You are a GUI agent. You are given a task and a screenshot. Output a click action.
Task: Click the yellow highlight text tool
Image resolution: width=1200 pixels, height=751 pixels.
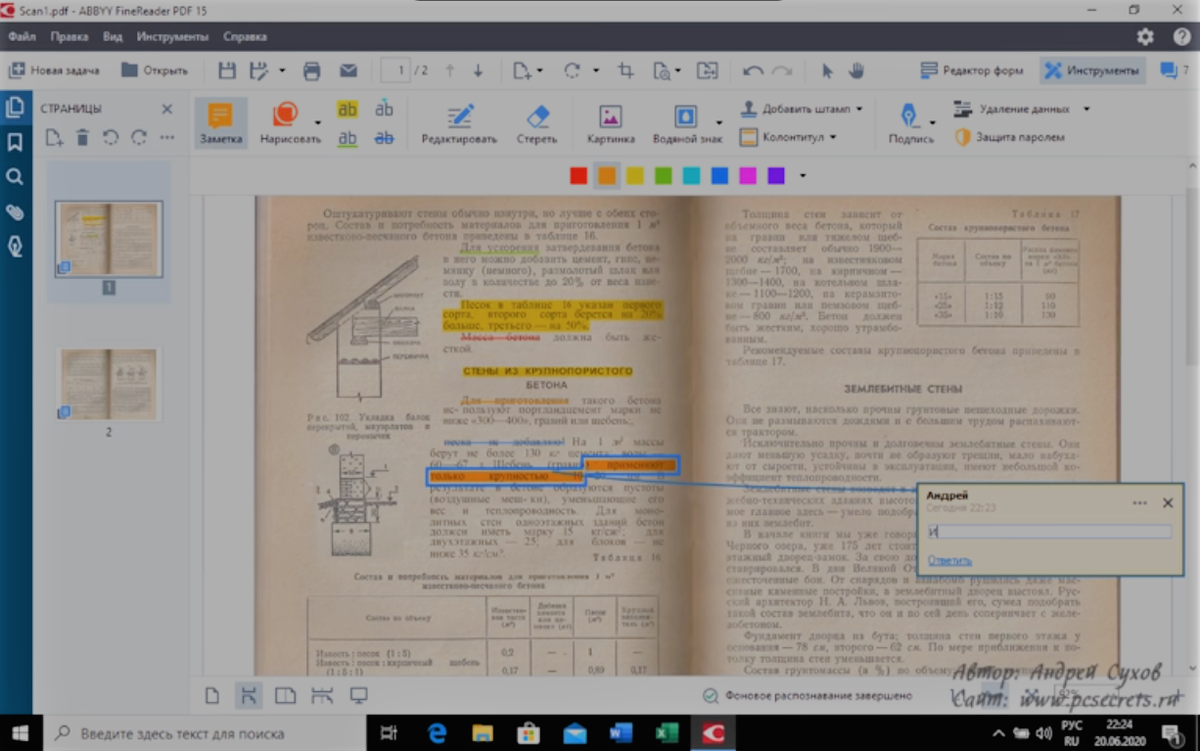347,109
